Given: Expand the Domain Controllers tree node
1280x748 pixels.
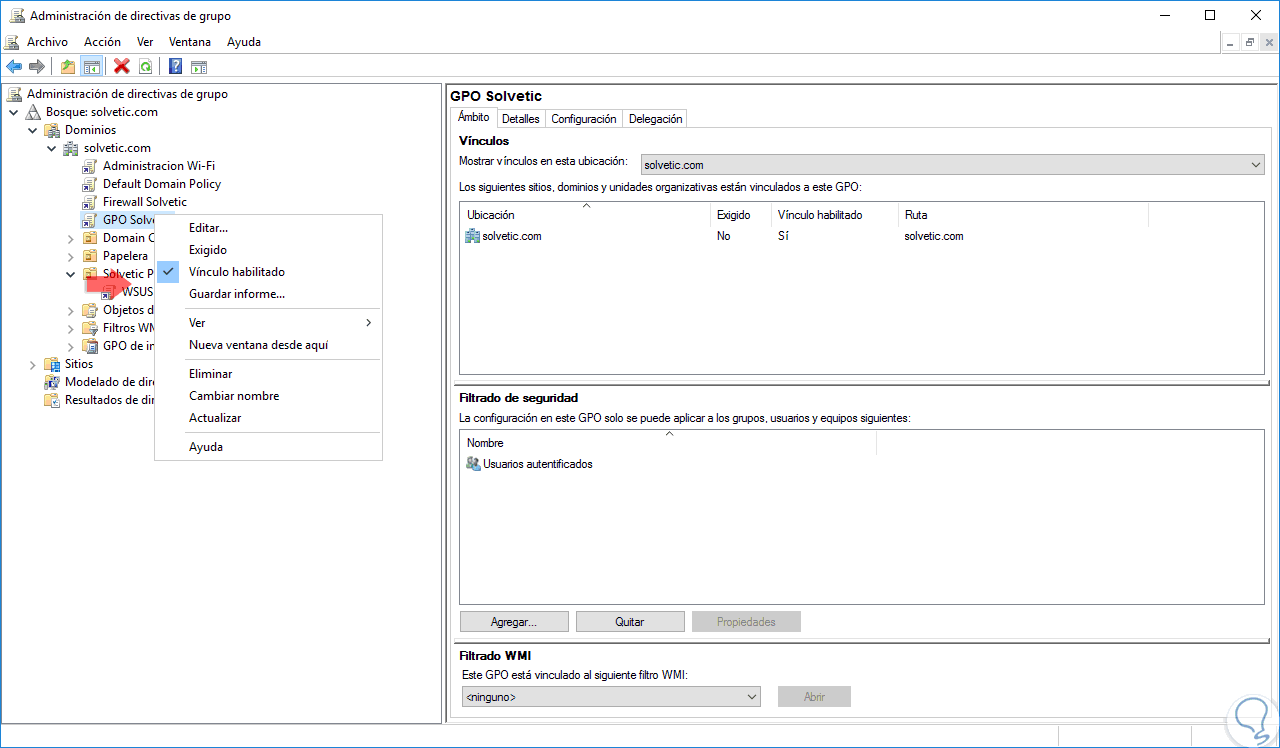Looking at the screenshot, I should (x=71, y=238).
